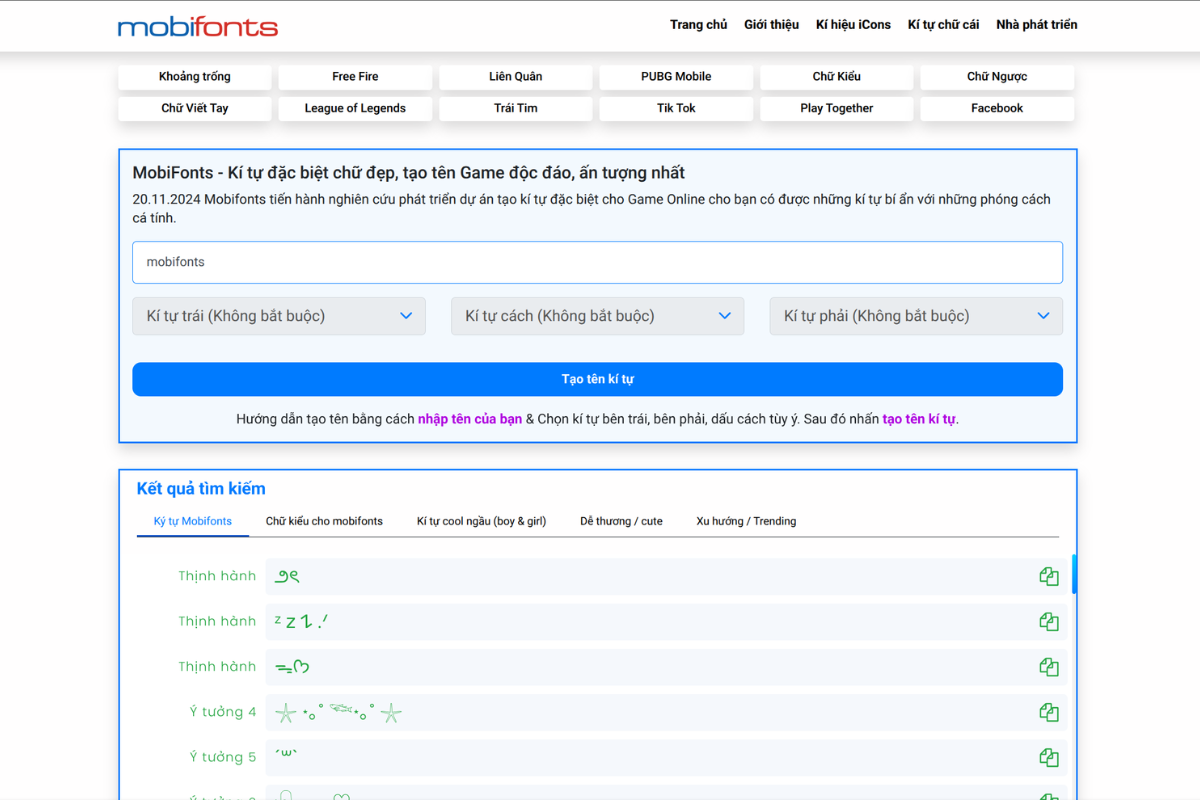Go to Nhà phát triển page
Image resolution: width=1200 pixels, height=800 pixels.
[1036, 25]
